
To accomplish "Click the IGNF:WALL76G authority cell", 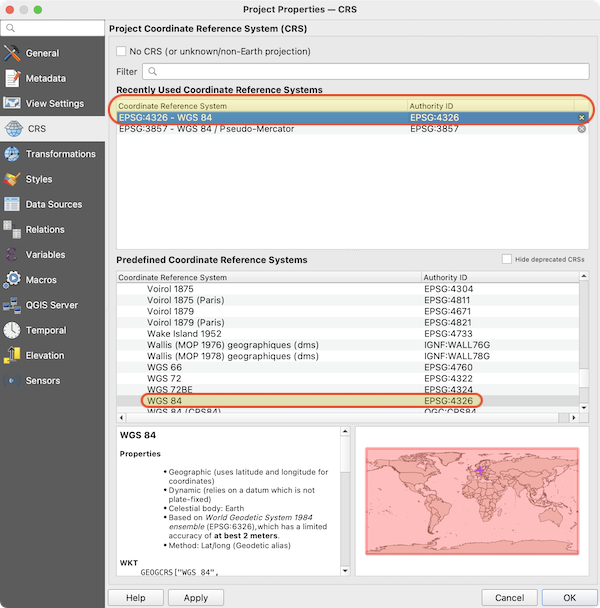I will pos(457,345).
